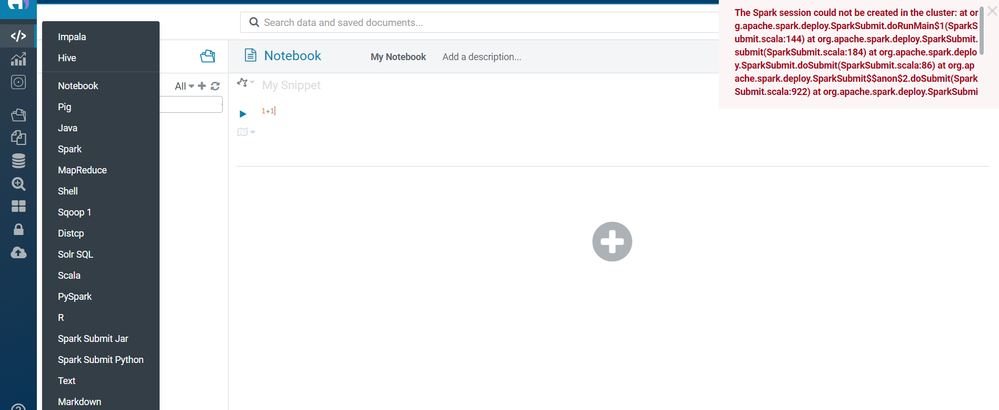The width and height of the screenshot is (999, 410).
Task: Open the Editor code icon in sidebar
Action: tap(18, 36)
